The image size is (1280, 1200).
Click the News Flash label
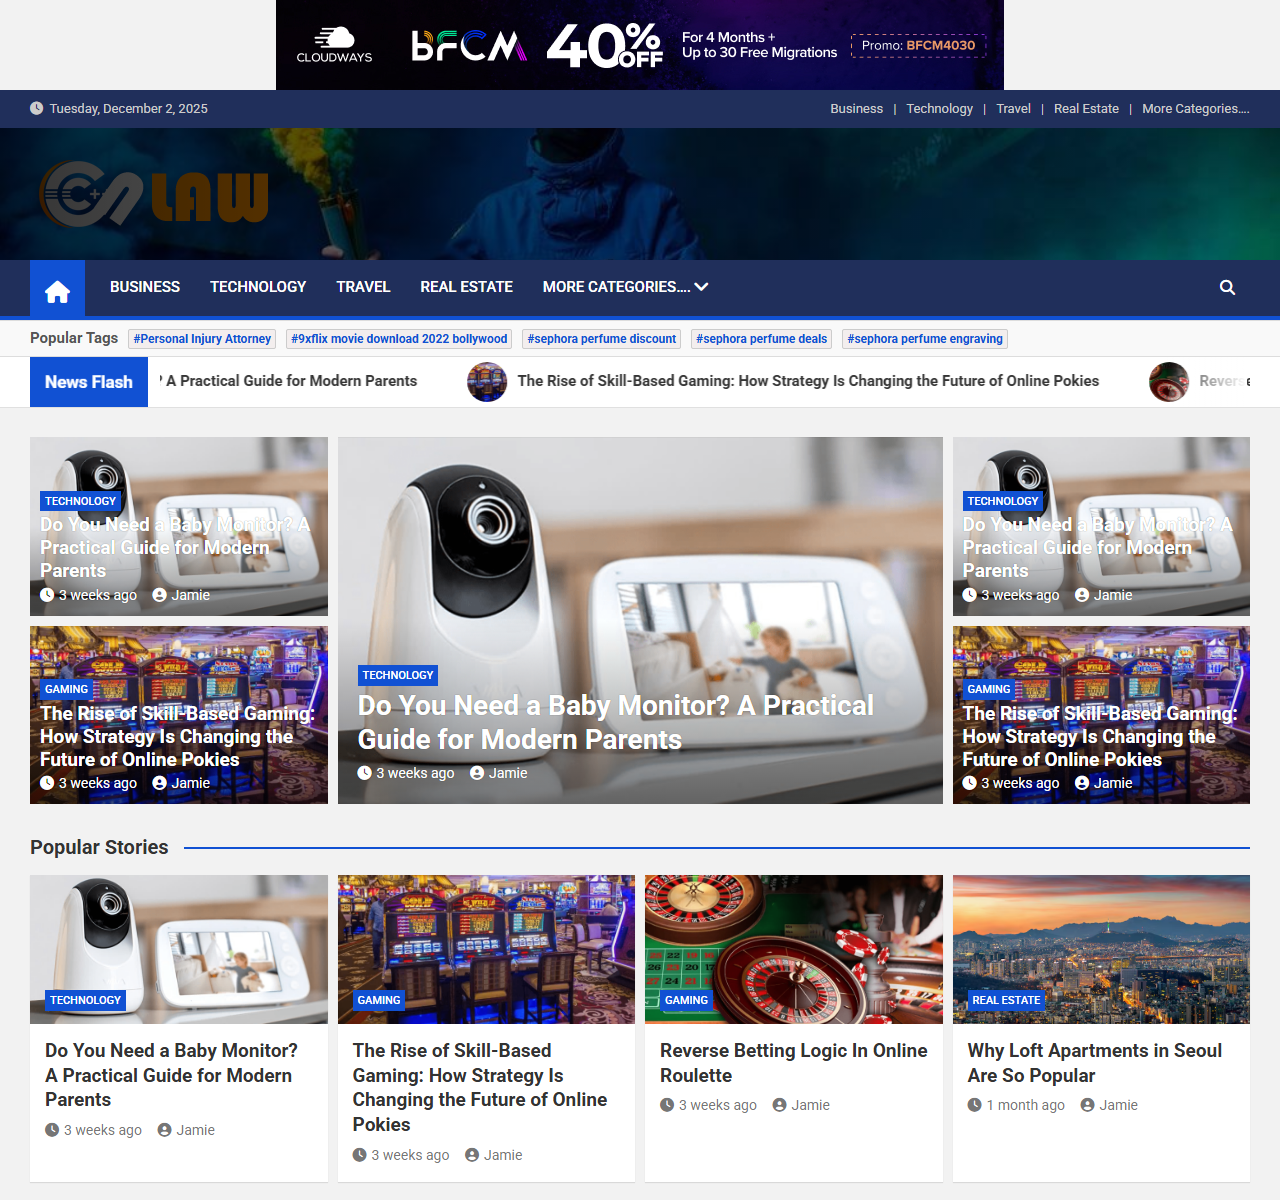(89, 382)
